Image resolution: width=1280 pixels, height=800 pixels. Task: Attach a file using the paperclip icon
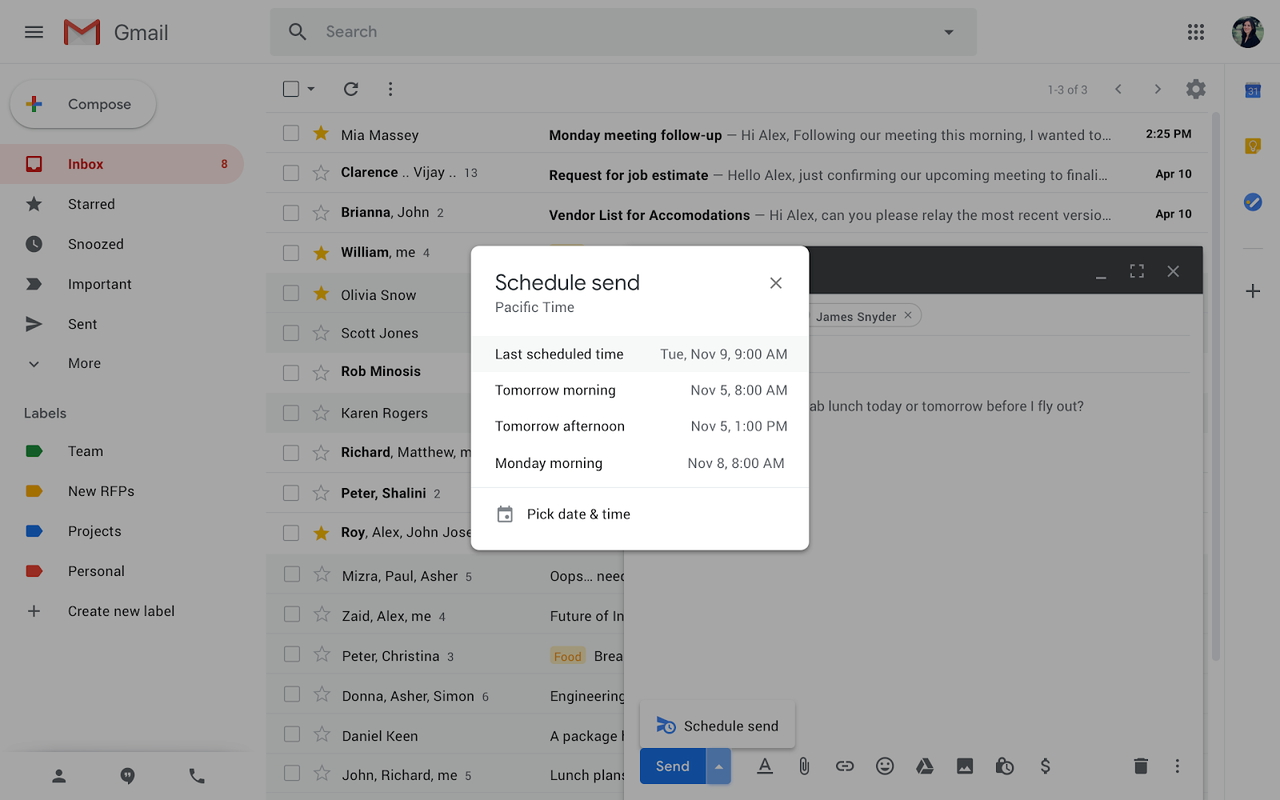(x=804, y=765)
